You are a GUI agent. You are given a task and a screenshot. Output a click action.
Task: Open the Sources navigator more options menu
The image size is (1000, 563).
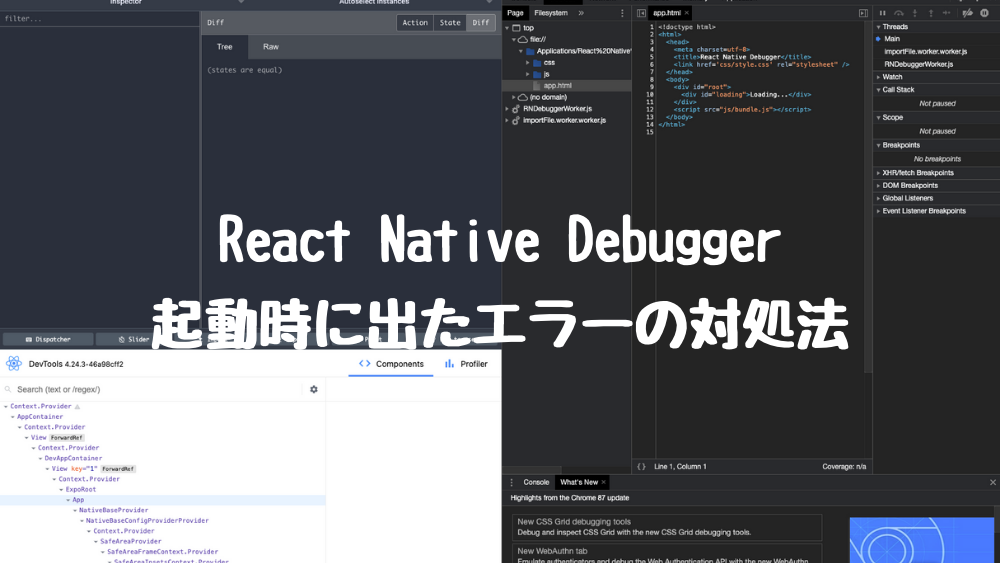[x=622, y=13]
